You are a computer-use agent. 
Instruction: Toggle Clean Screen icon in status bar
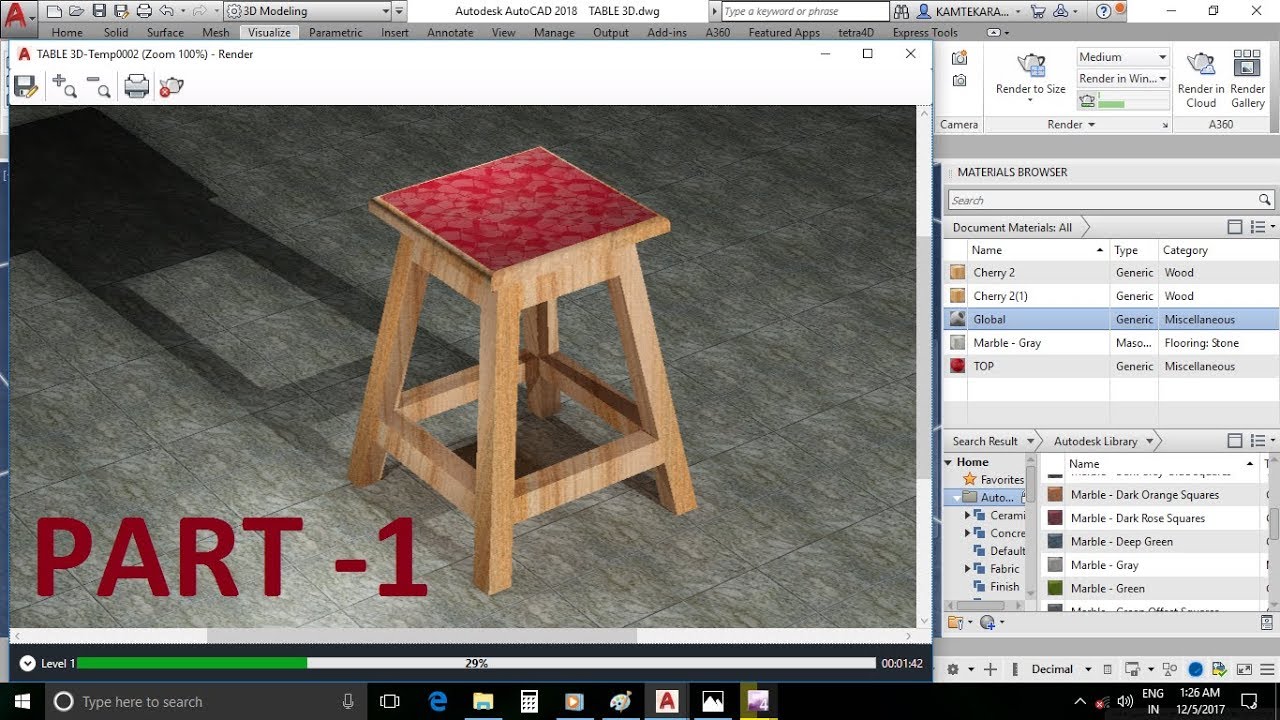(1244, 669)
